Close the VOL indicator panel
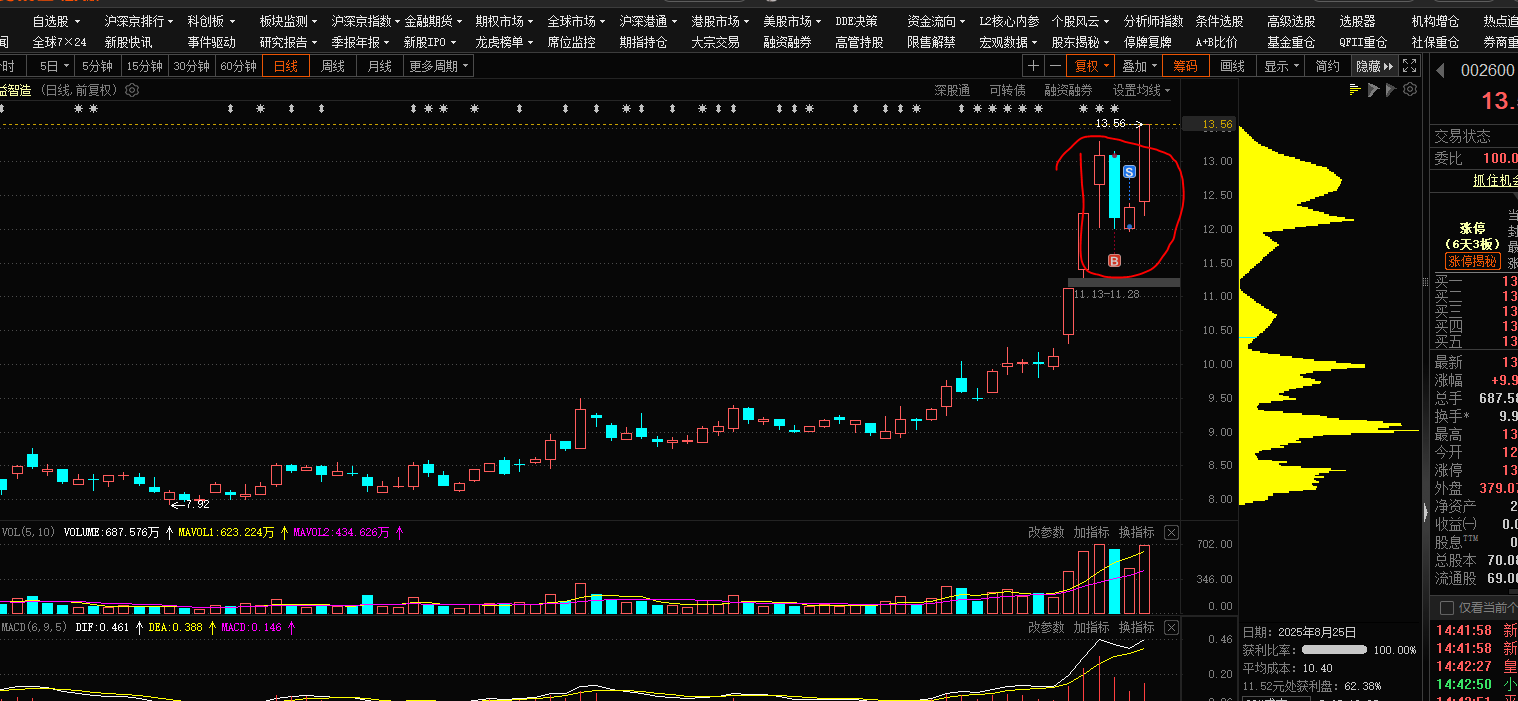This screenshot has width=1518, height=701. tap(1172, 532)
